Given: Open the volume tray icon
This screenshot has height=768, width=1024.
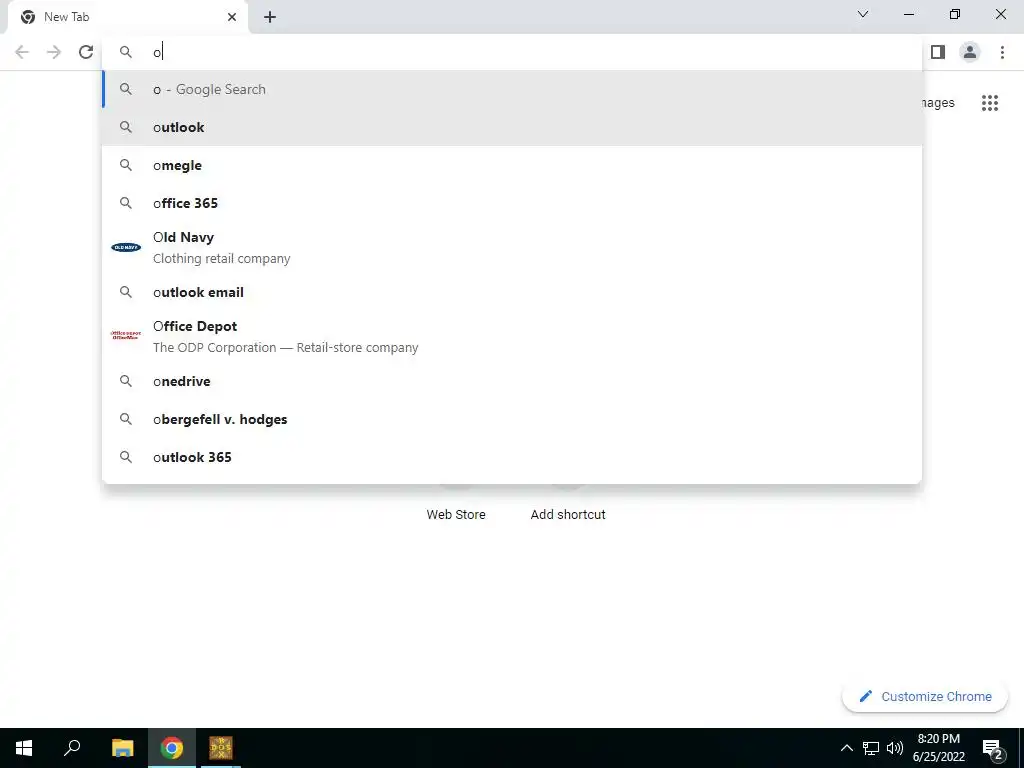Looking at the screenshot, I should coord(895,748).
